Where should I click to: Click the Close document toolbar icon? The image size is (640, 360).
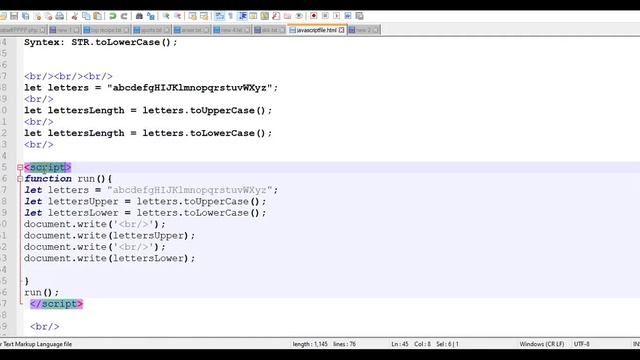point(37,16)
